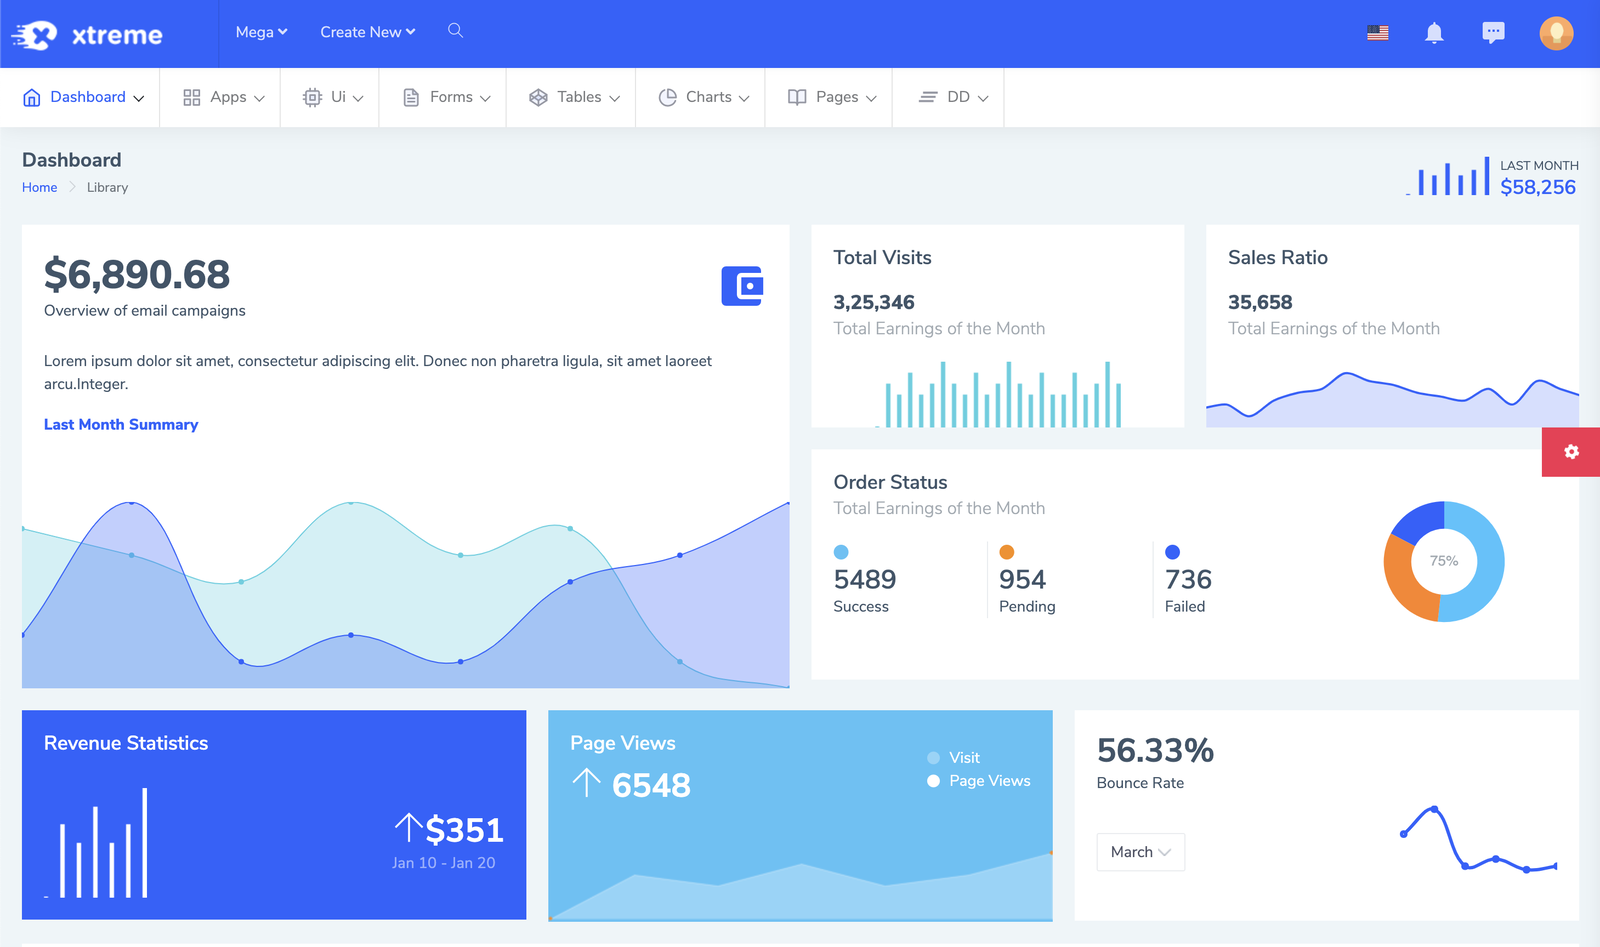Image resolution: width=1600 pixels, height=947 pixels.
Task: Click the Bounce Rate line chart
Action: 1480,839
